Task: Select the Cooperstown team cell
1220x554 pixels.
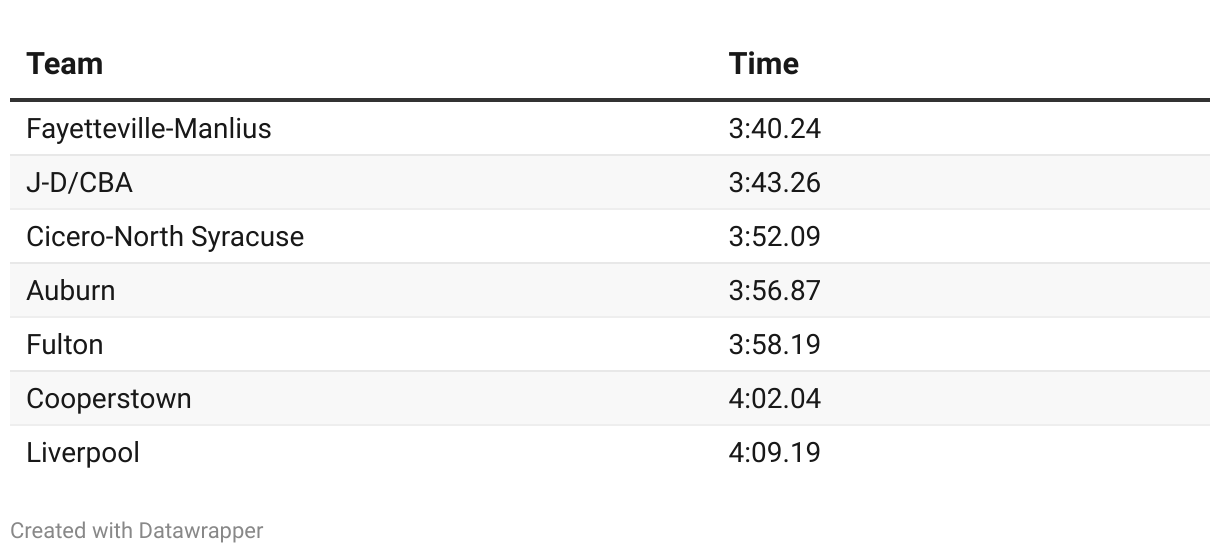Action: (x=109, y=399)
